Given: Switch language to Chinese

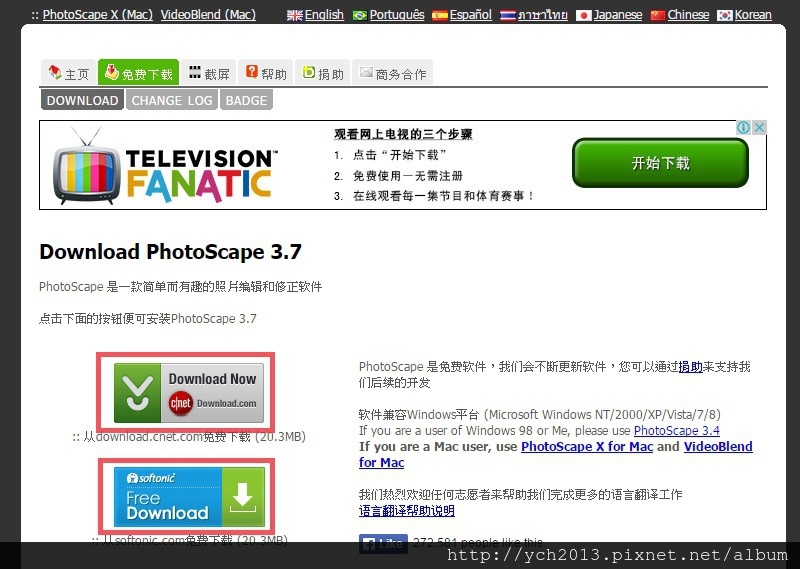Looking at the screenshot, I should [688, 15].
